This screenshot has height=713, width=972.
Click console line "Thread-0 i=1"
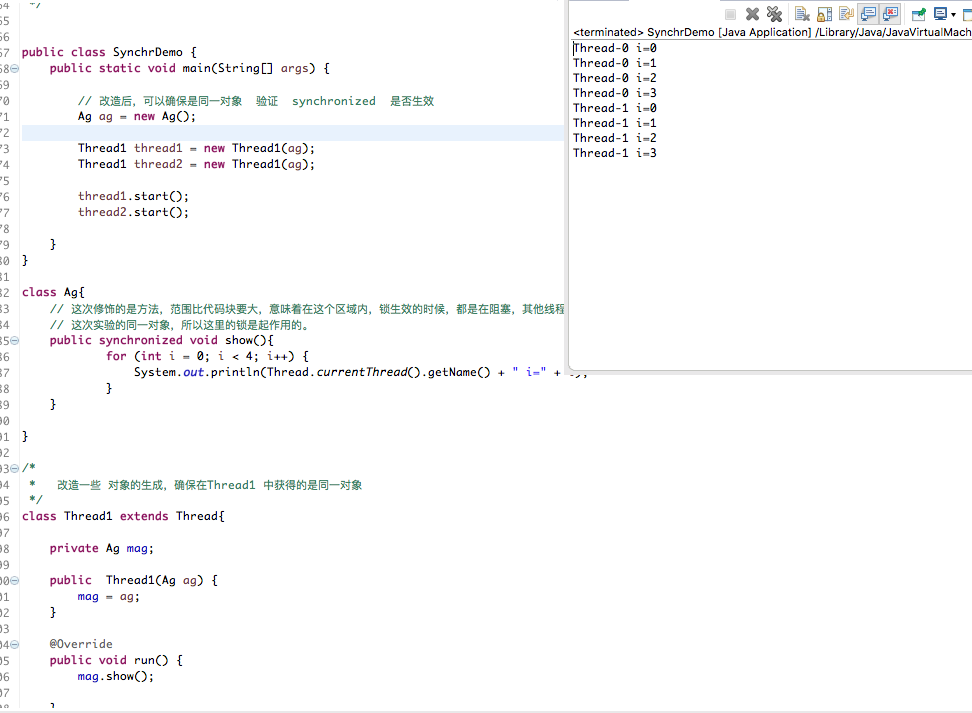click(x=615, y=63)
